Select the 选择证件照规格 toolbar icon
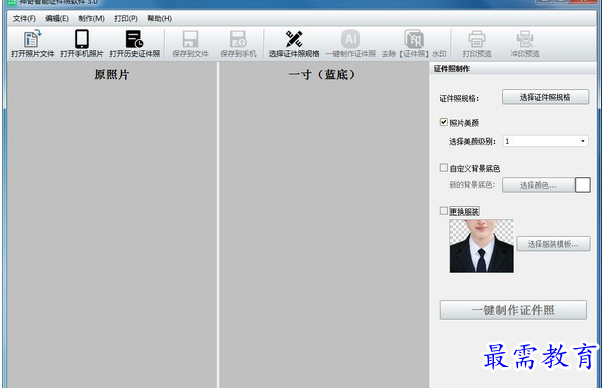Image resolution: width=605 pixels, height=388 pixels. point(294,43)
